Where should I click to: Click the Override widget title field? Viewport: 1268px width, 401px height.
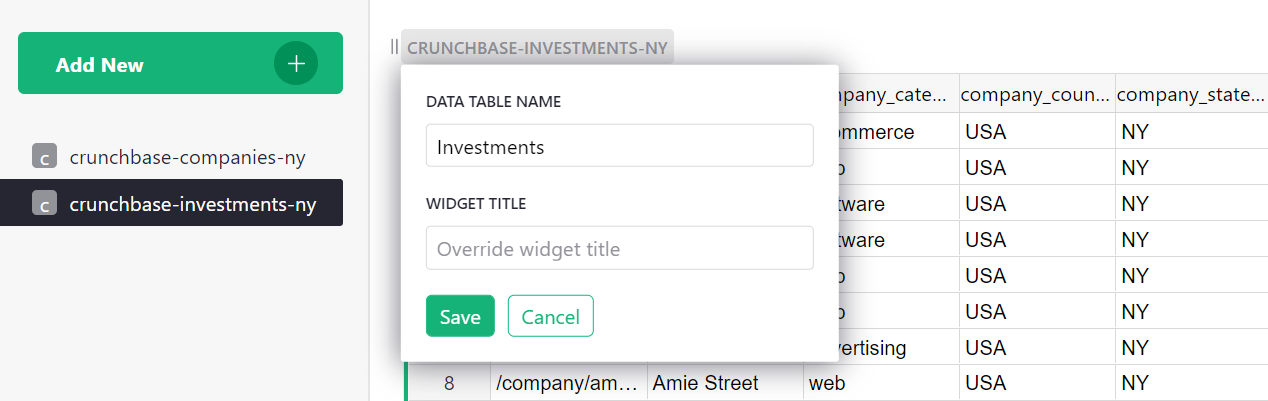coord(619,248)
